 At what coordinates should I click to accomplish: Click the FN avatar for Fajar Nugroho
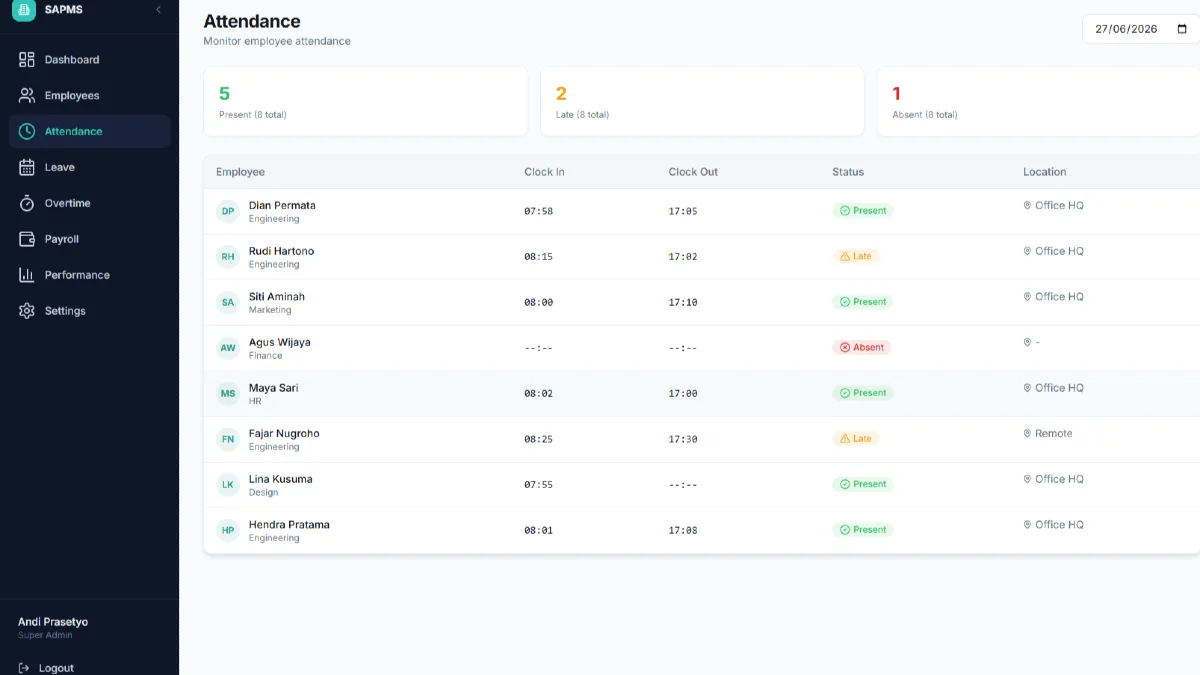(x=228, y=439)
